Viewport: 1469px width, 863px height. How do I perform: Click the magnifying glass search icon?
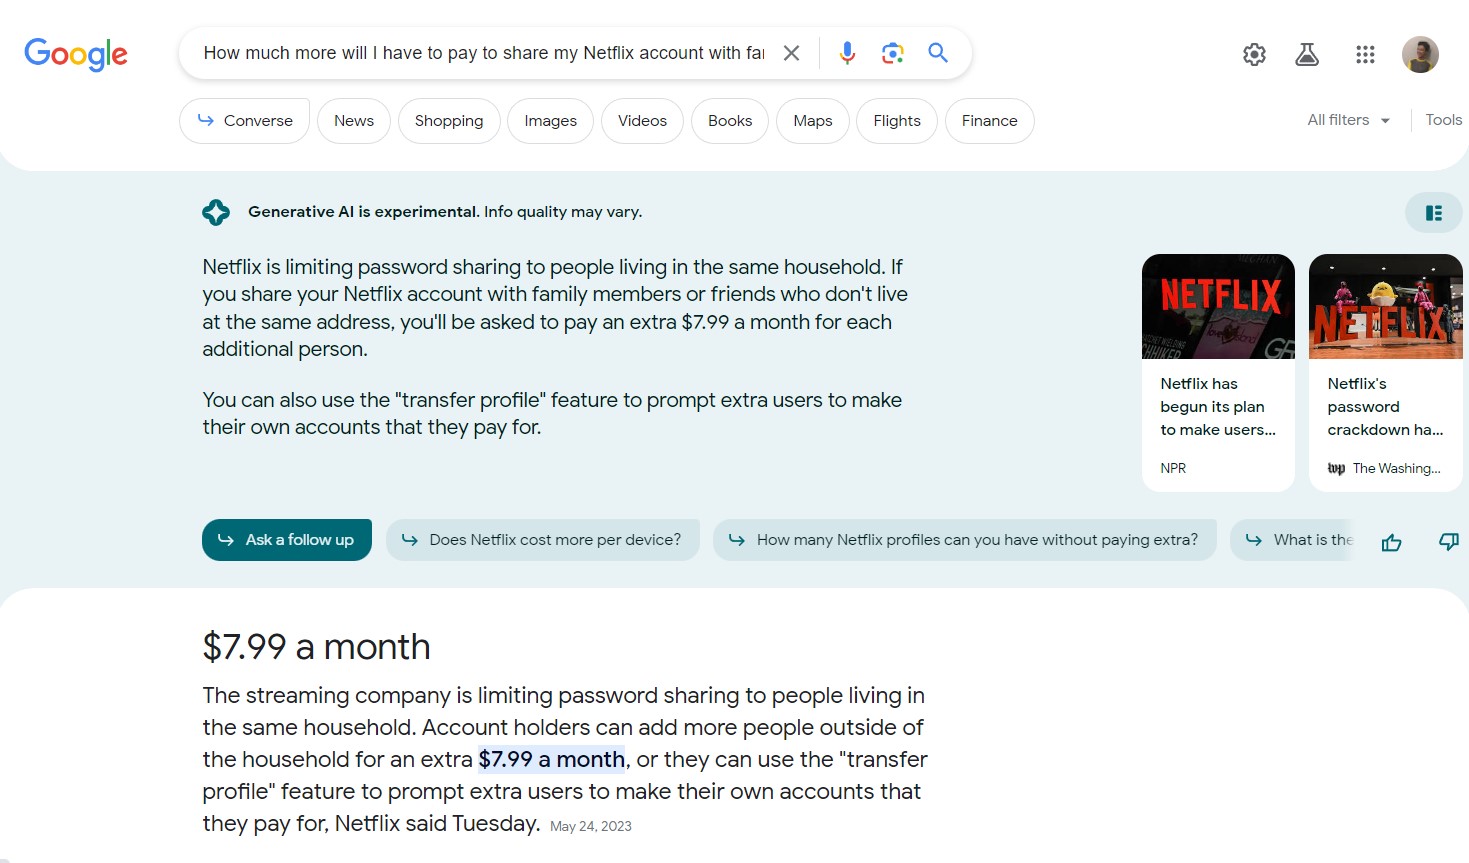(x=937, y=53)
